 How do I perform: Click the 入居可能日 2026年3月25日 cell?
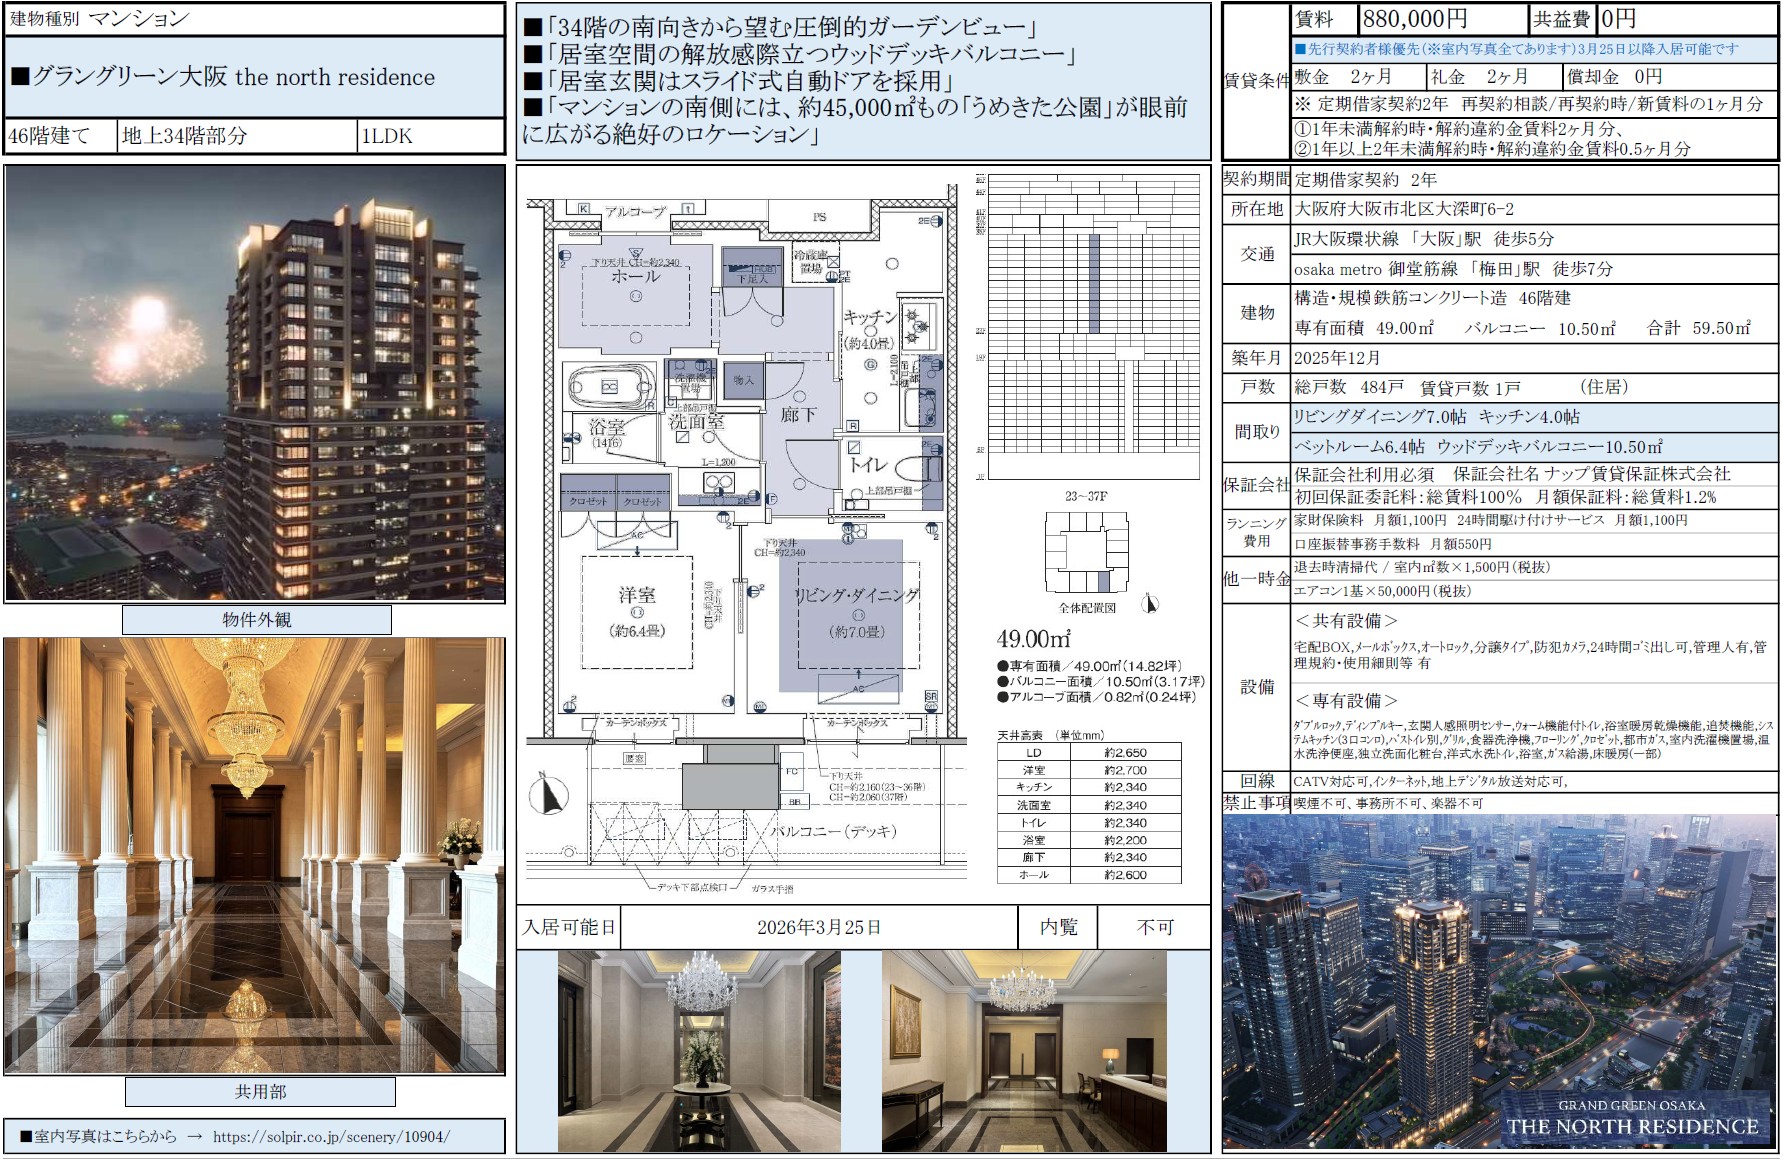pos(818,927)
